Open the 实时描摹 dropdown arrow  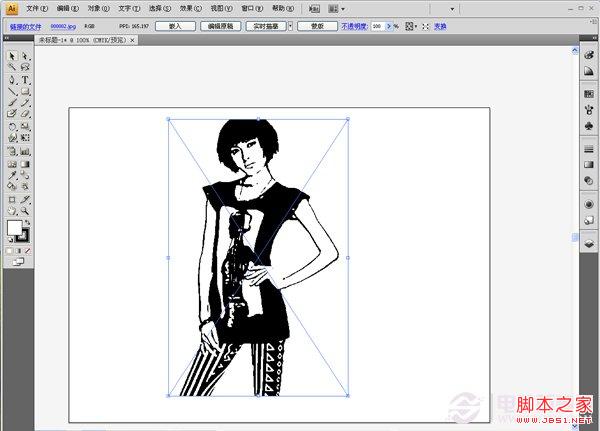click(x=290, y=26)
